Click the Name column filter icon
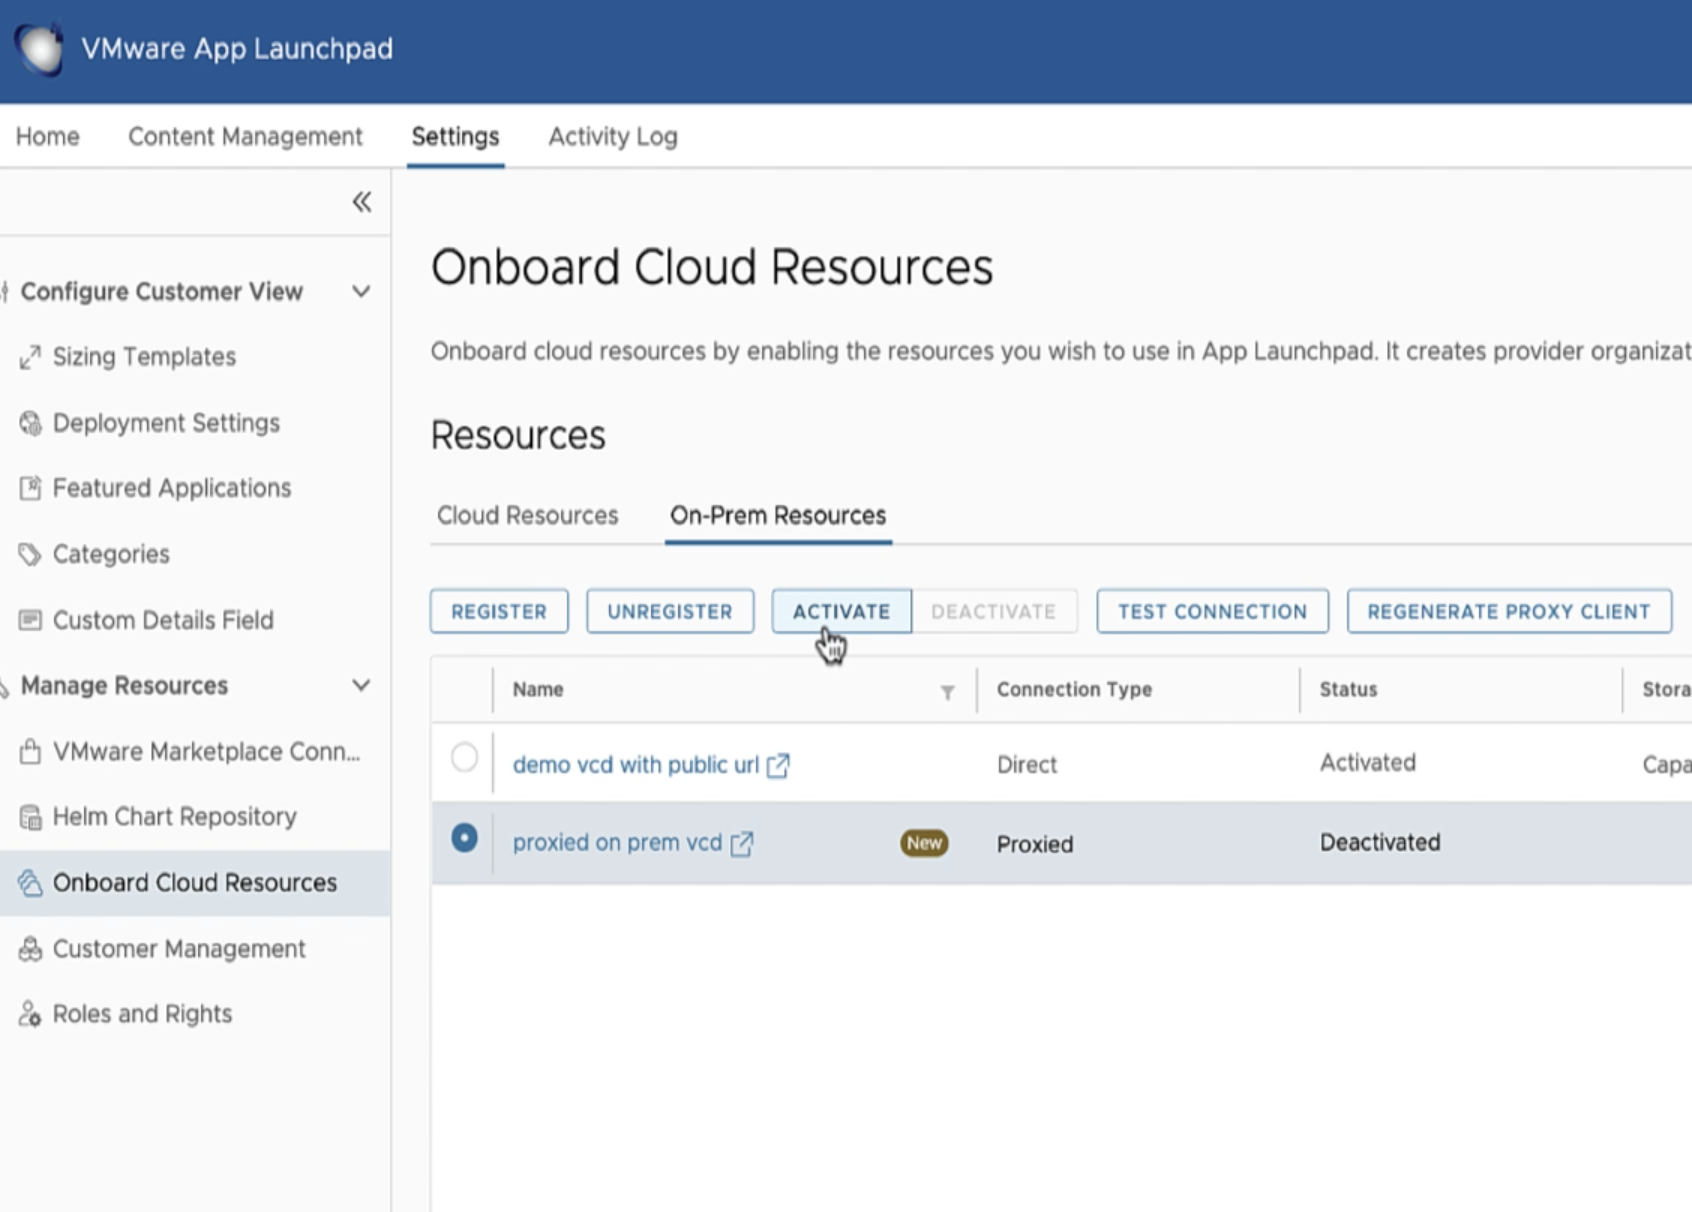Screen dimensions: 1692x1212 [947, 692]
